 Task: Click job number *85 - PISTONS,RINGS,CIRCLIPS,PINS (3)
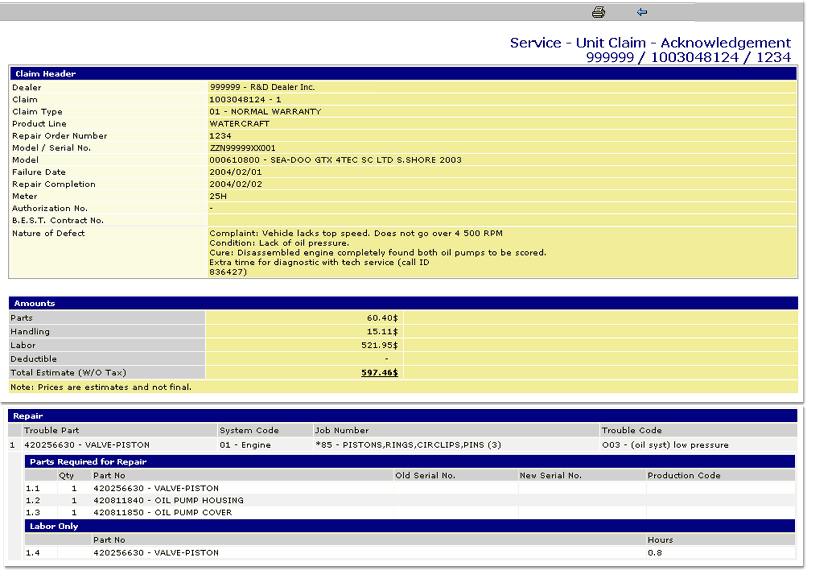(x=409, y=445)
